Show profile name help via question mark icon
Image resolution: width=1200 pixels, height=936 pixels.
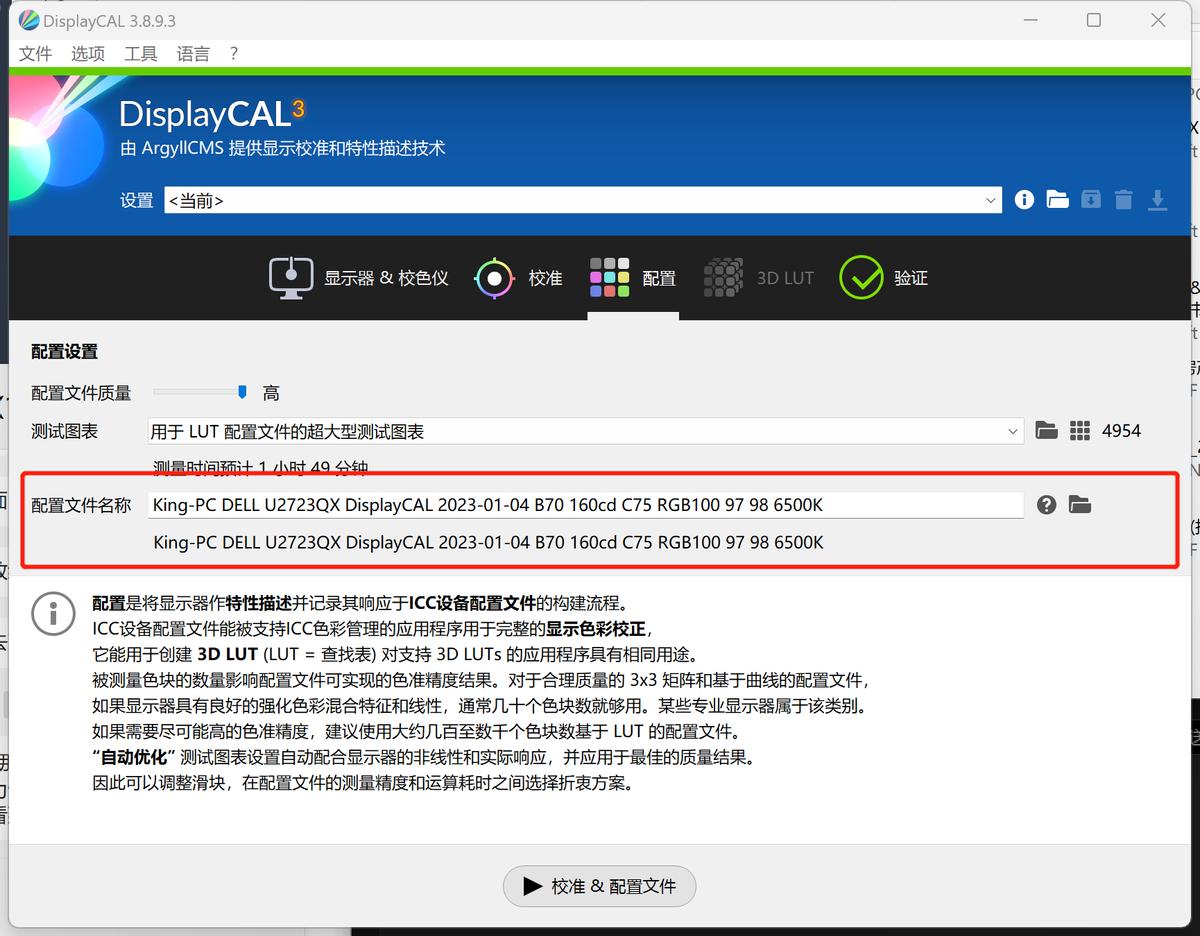pyautogui.click(x=1046, y=505)
